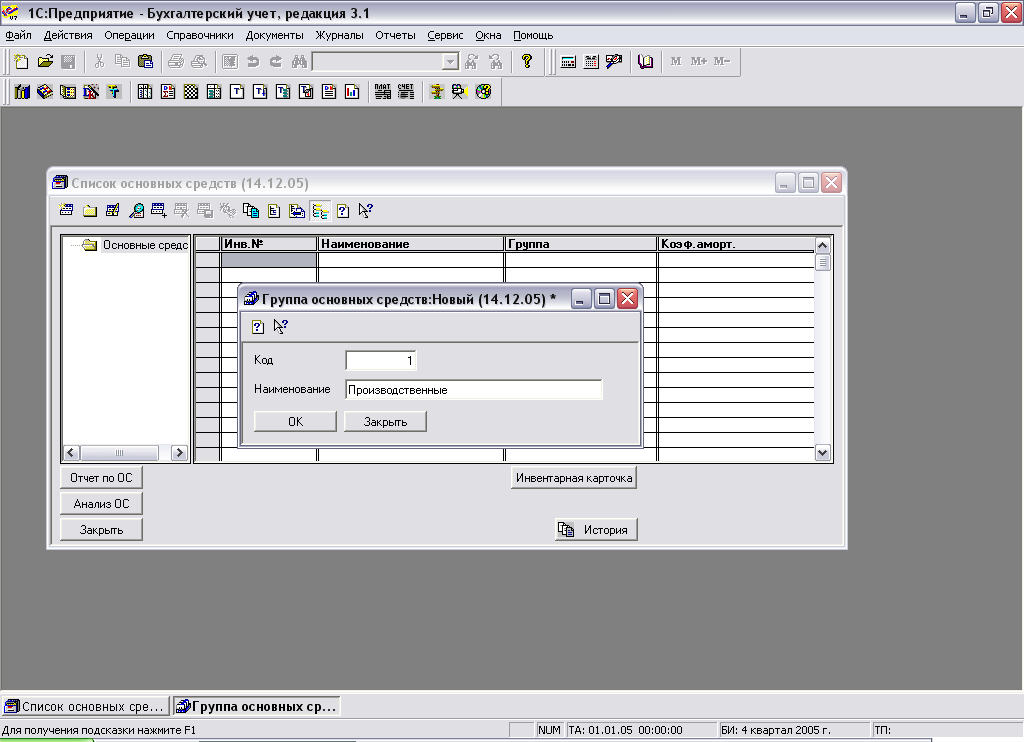
Task: Toggle hierarchical list view in list toolbar
Action: (320, 210)
